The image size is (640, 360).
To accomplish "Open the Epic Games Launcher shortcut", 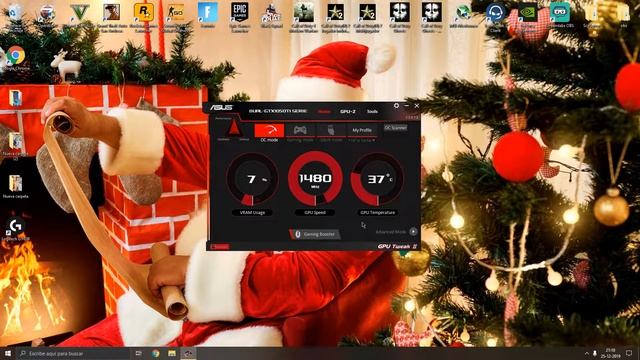I will 240,17.
